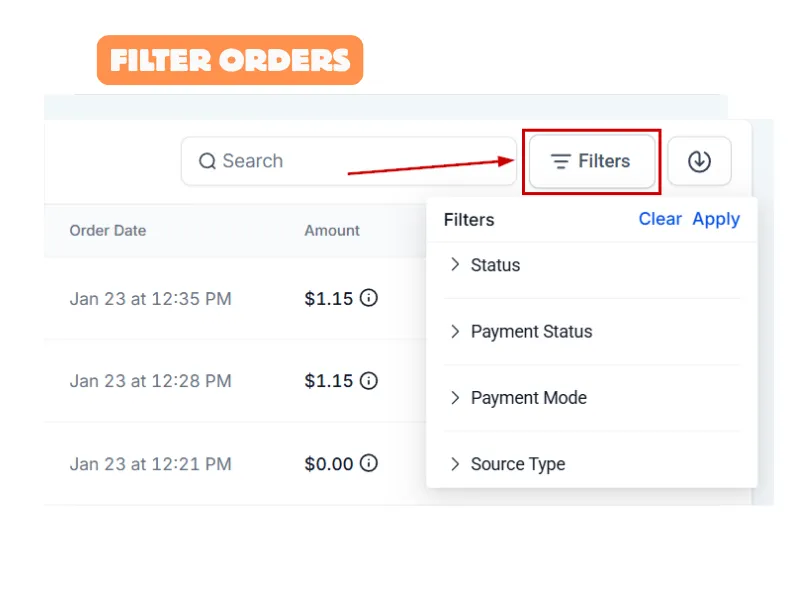Click info icon beside second $1.15 amount
This screenshot has height=600, width=800.
tap(369, 381)
